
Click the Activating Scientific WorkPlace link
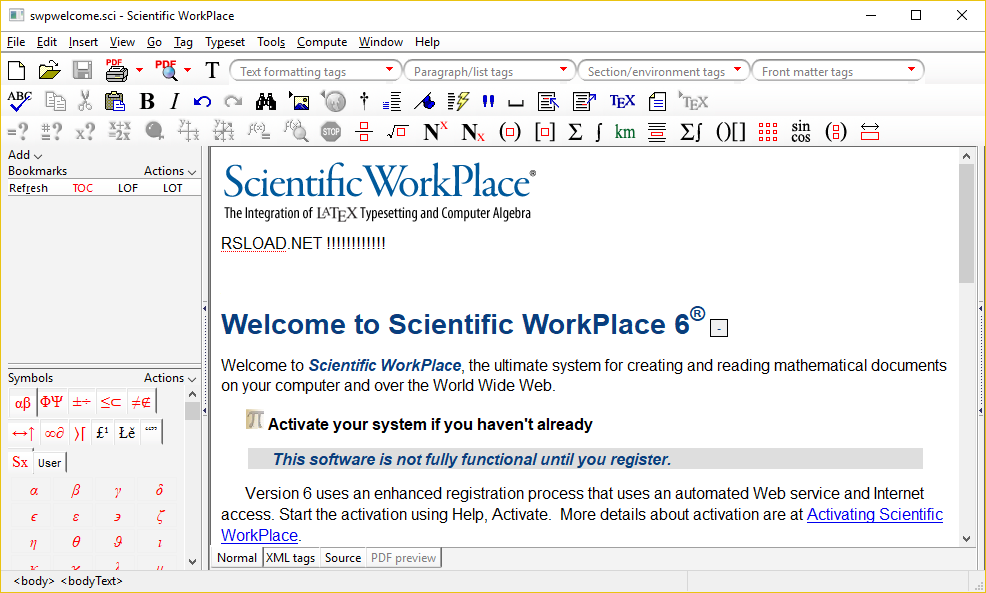[x=874, y=514]
